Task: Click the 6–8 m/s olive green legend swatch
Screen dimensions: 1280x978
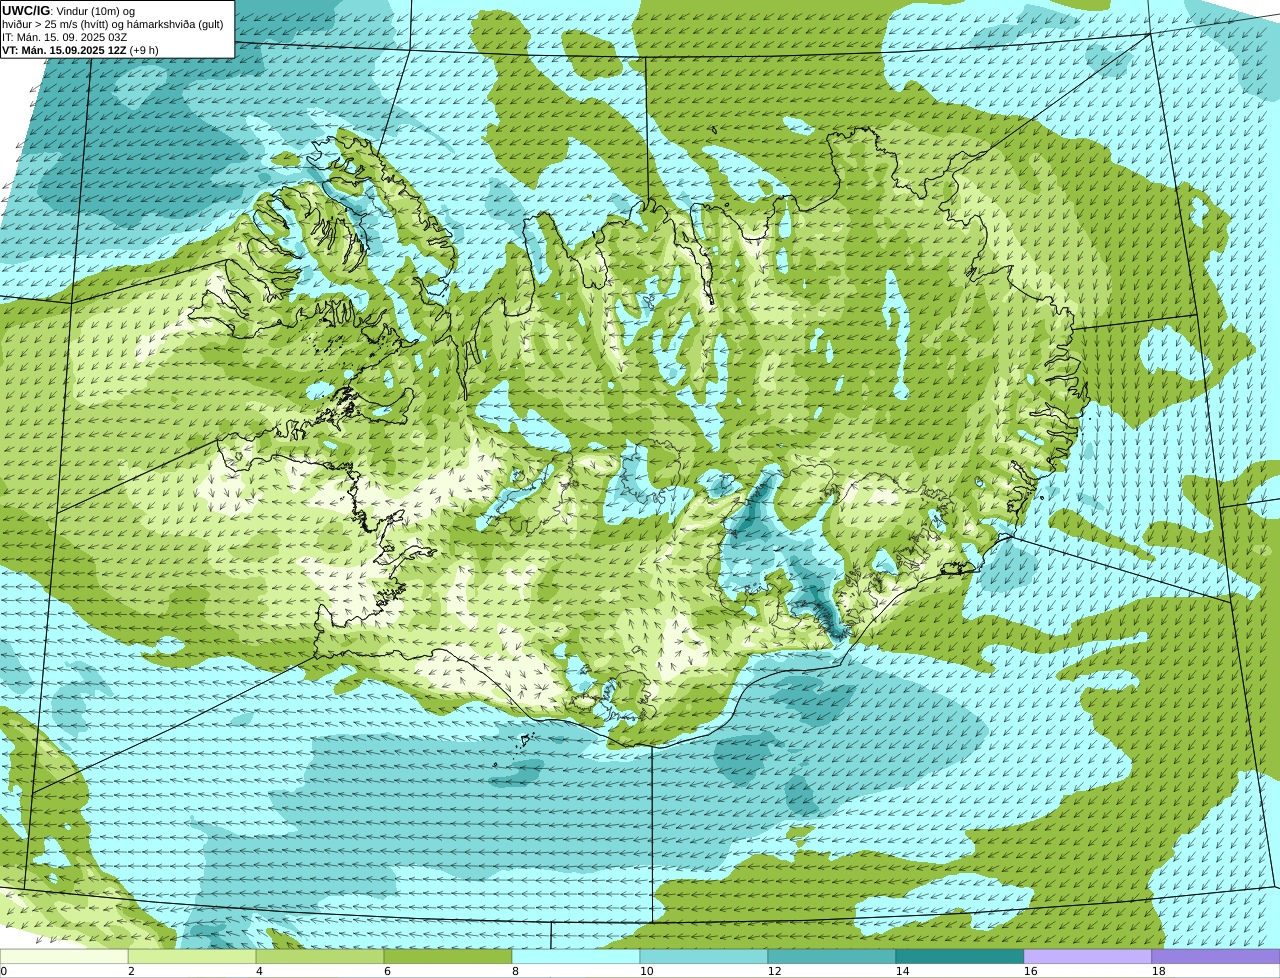Action: pos(448,956)
